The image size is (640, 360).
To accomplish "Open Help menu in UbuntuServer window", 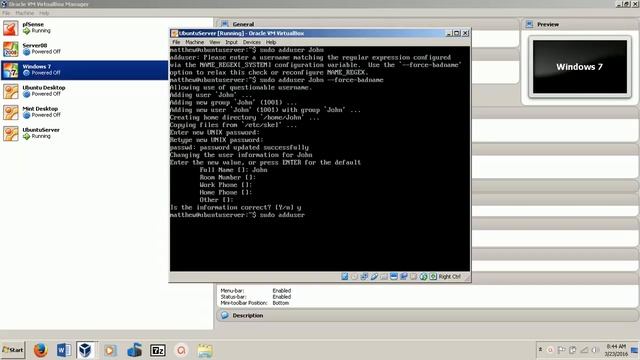I will (271, 42).
